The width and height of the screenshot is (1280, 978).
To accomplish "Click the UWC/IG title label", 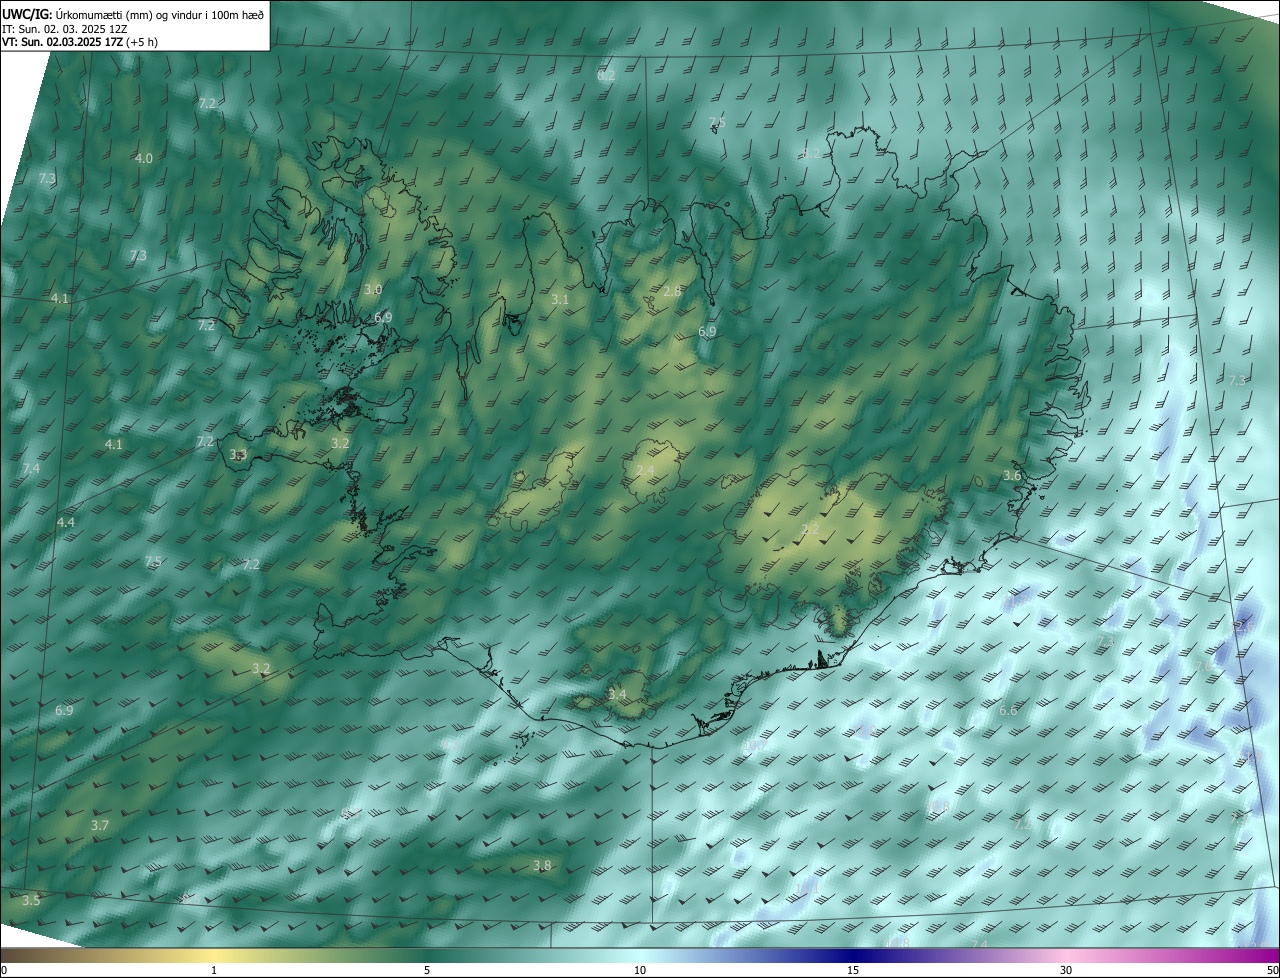I will (26, 14).
